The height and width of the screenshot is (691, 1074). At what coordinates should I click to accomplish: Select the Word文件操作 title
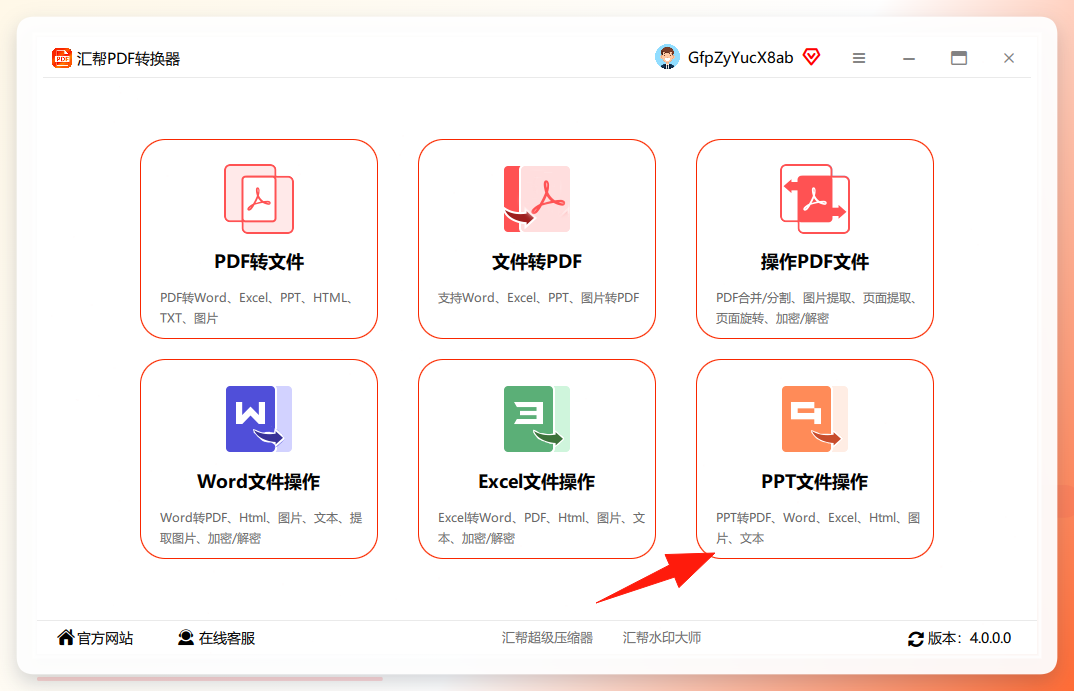click(x=259, y=481)
